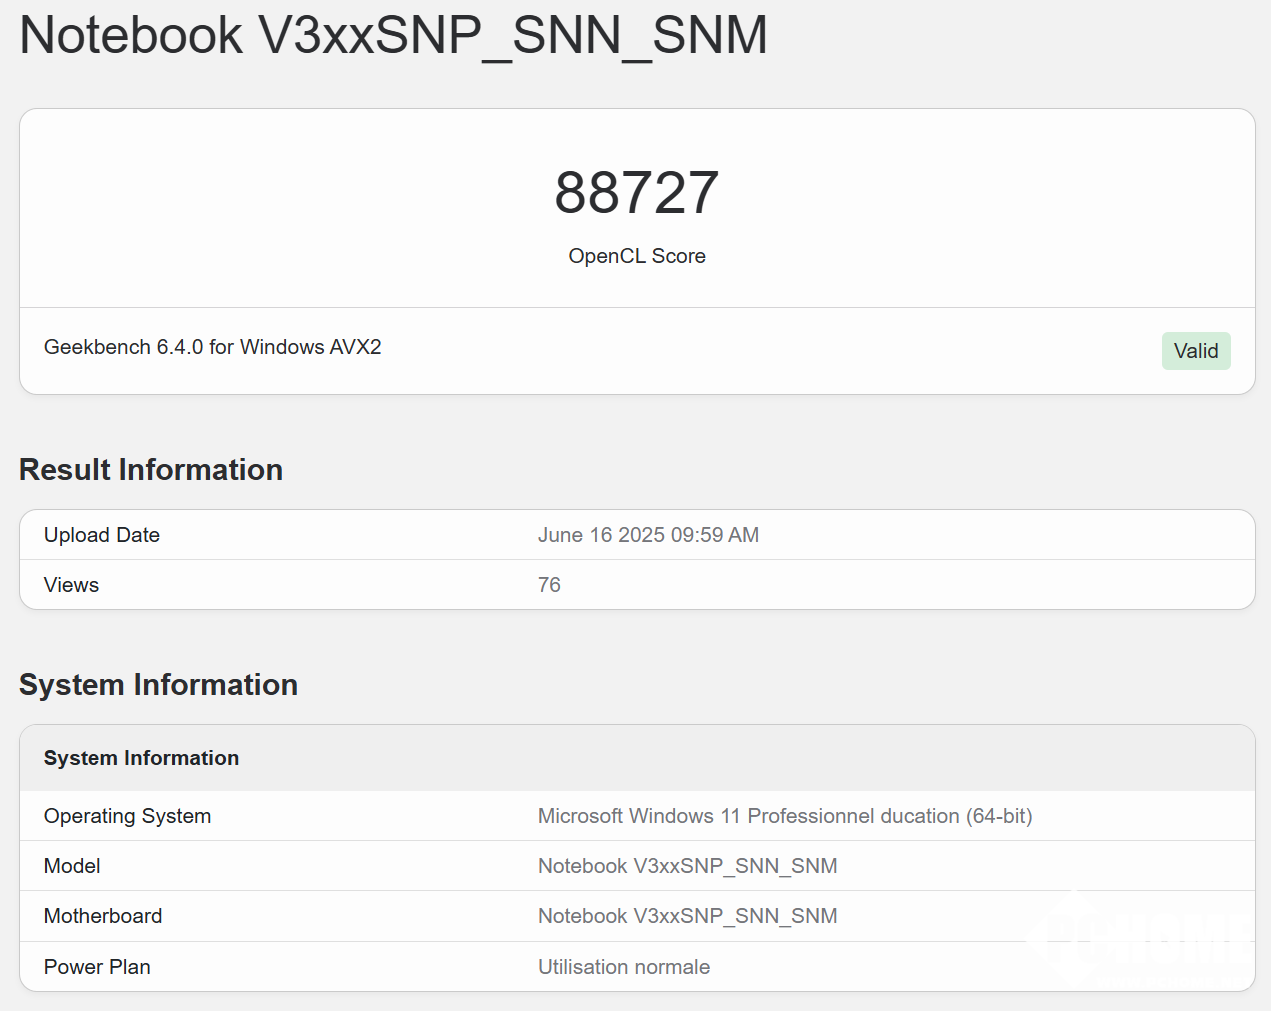
Task: Select the Model row label
Action: pos(72,866)
